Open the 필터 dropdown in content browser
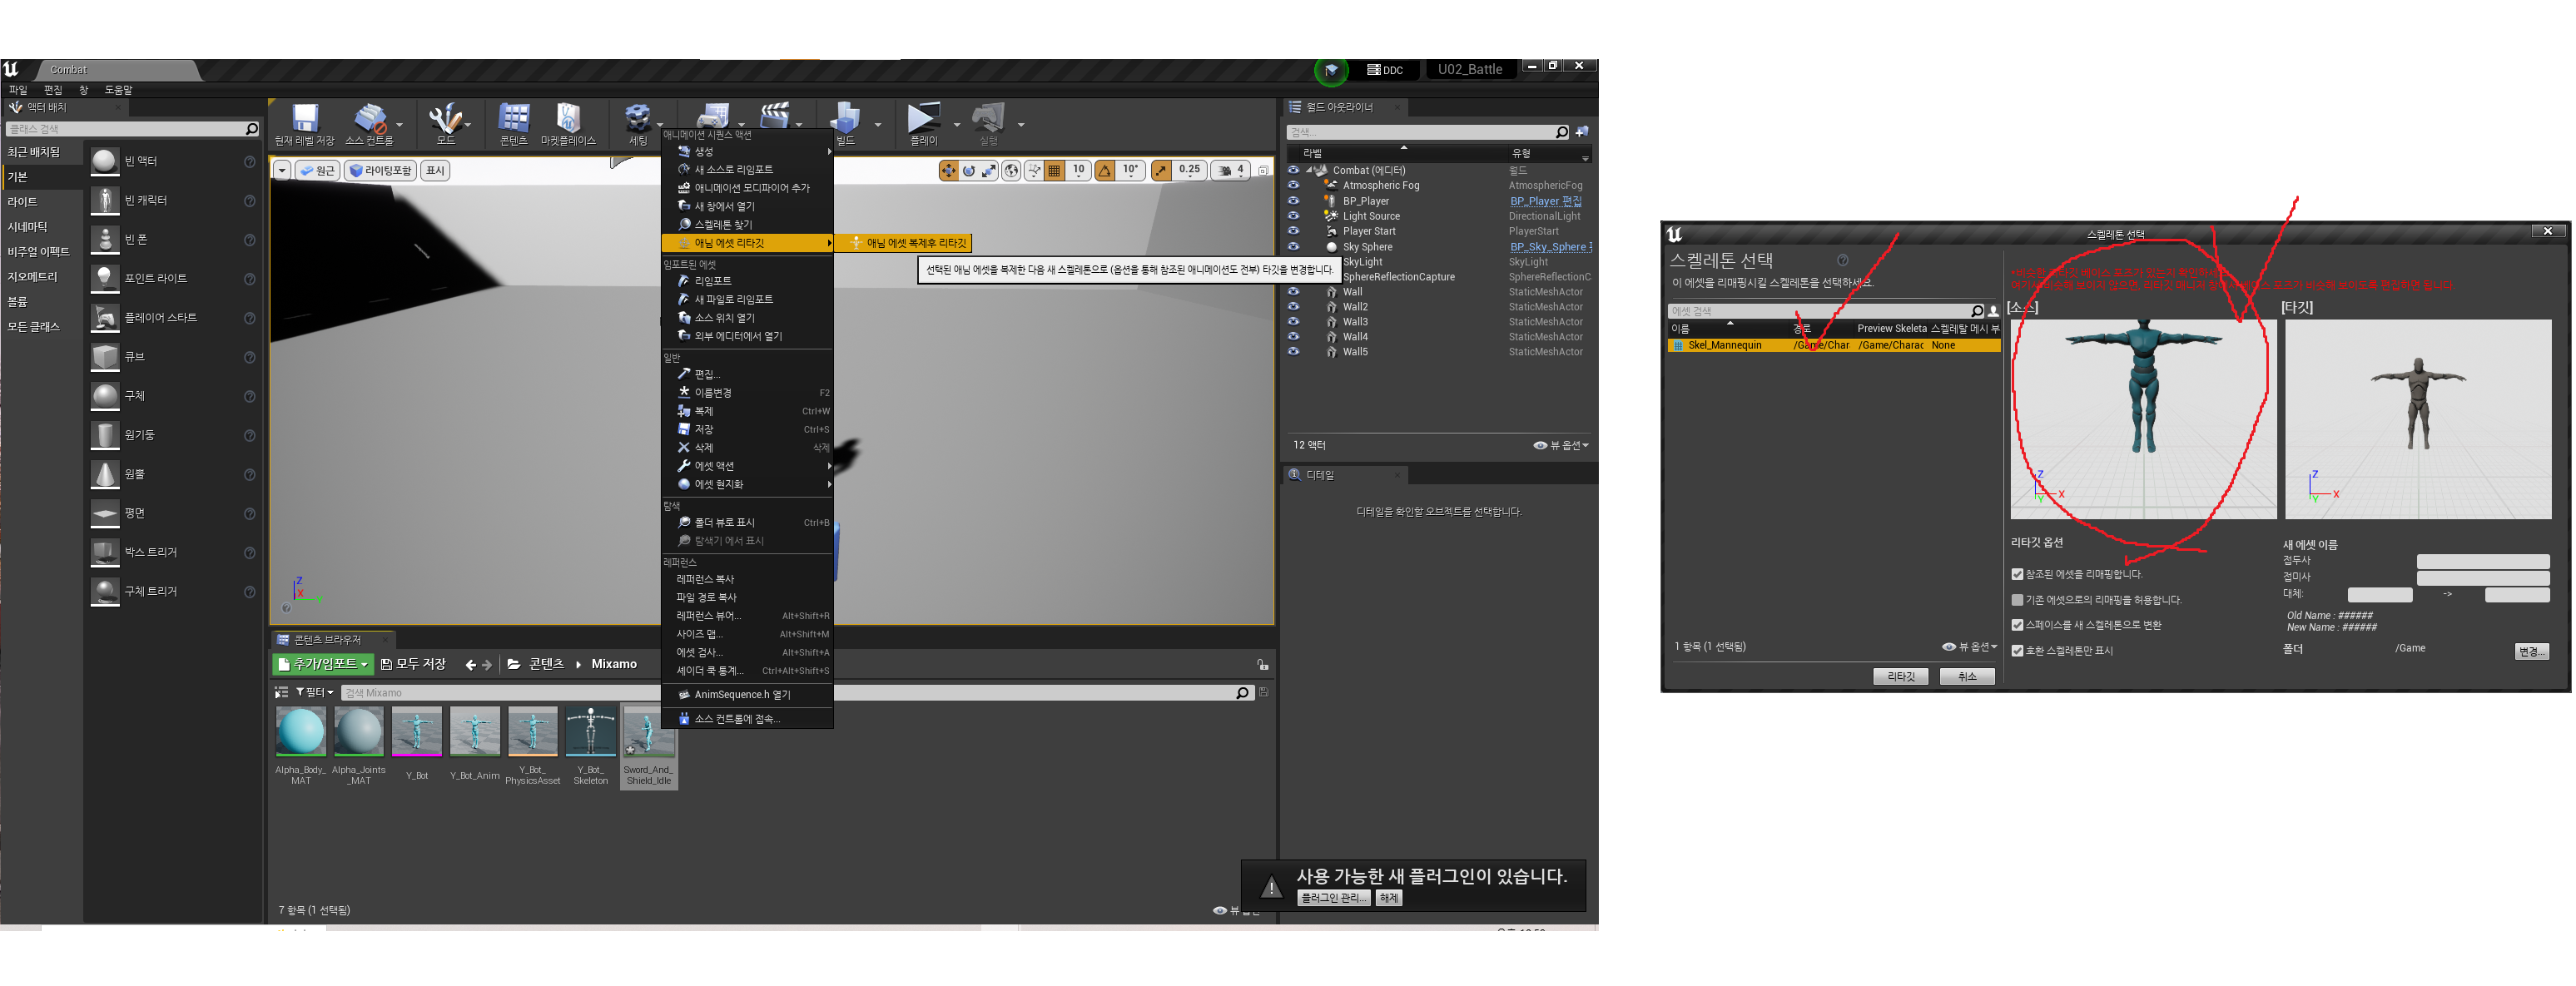This screenshot has height=986, width=2576. [x=314, y=693]
